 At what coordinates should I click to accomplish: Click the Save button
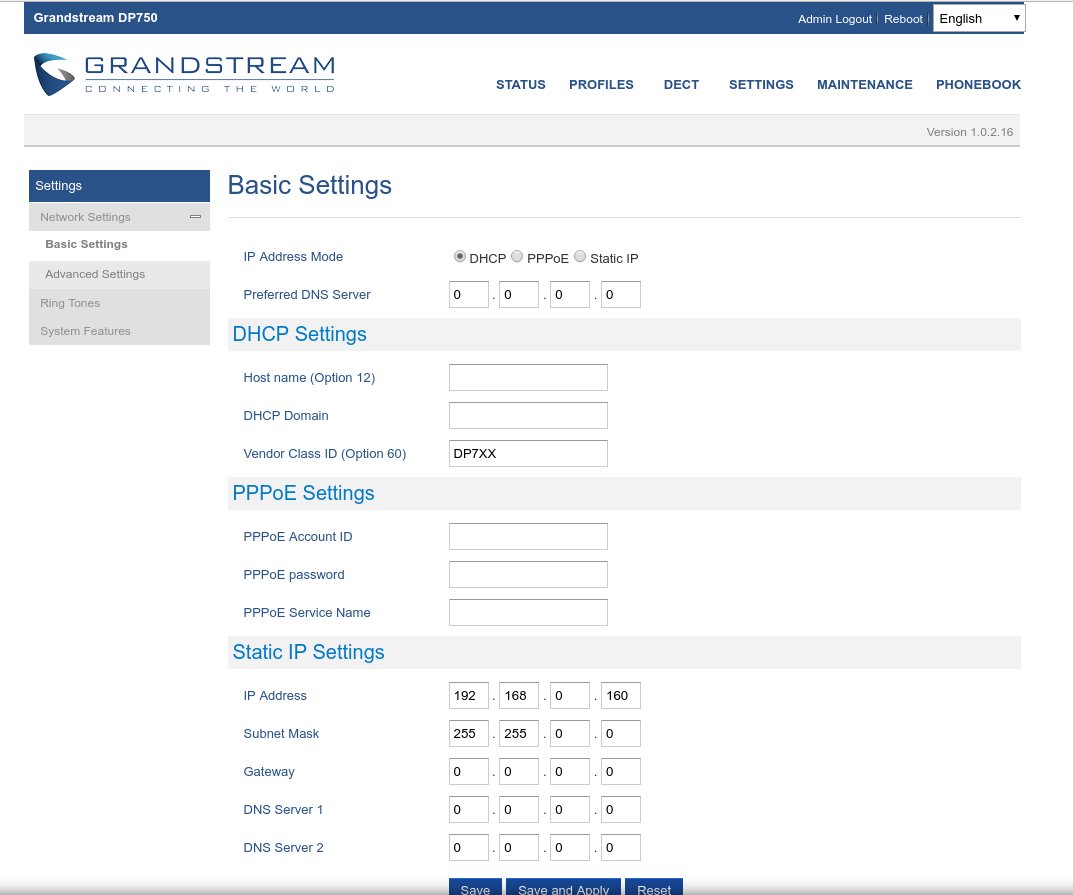coord(475,888)
